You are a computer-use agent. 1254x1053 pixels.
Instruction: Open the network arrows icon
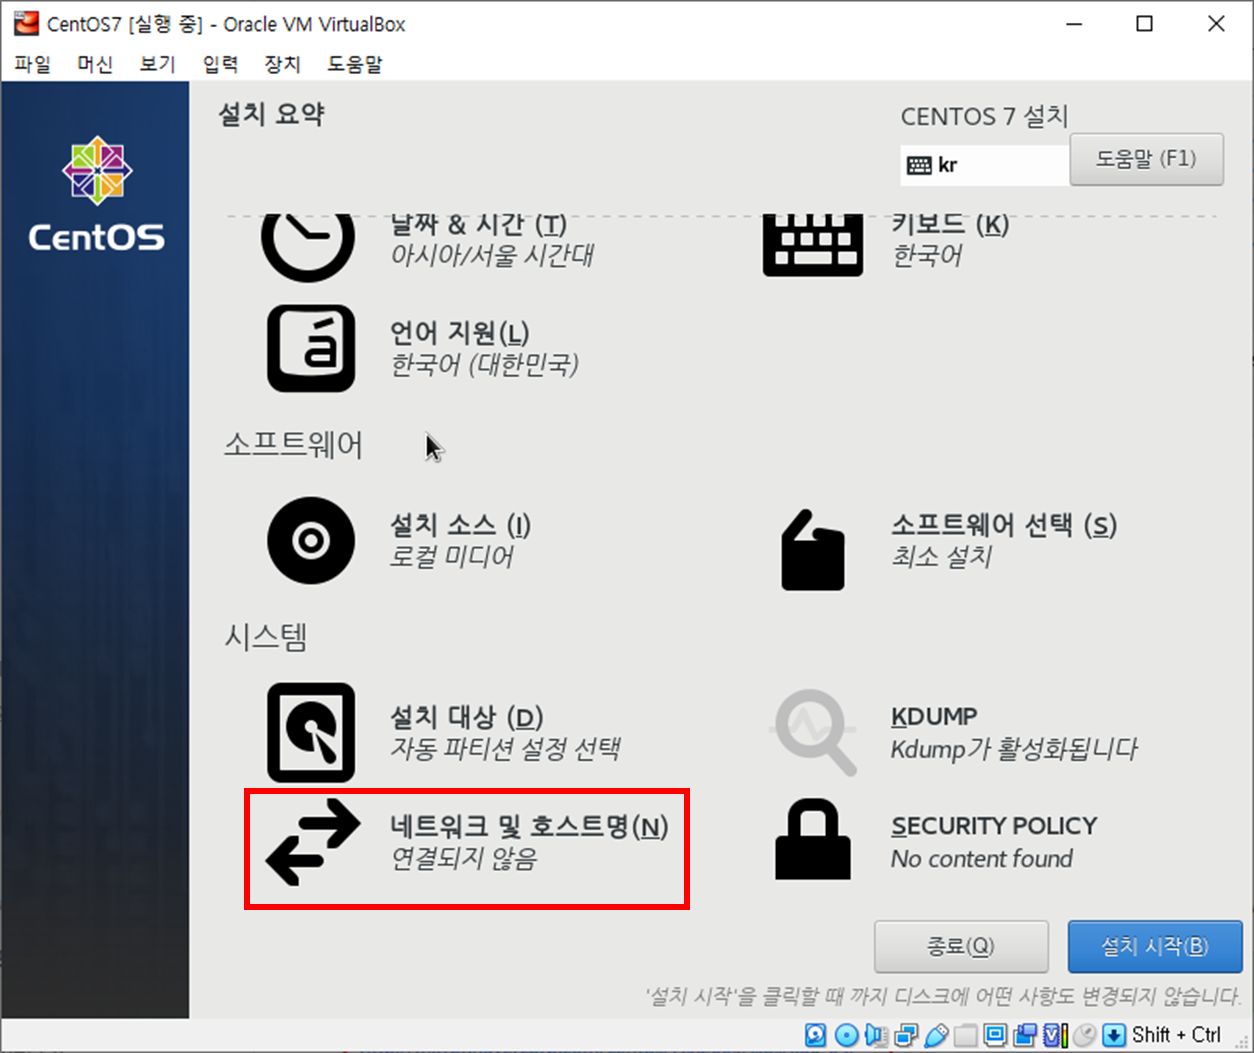click(x=313, y=842)
